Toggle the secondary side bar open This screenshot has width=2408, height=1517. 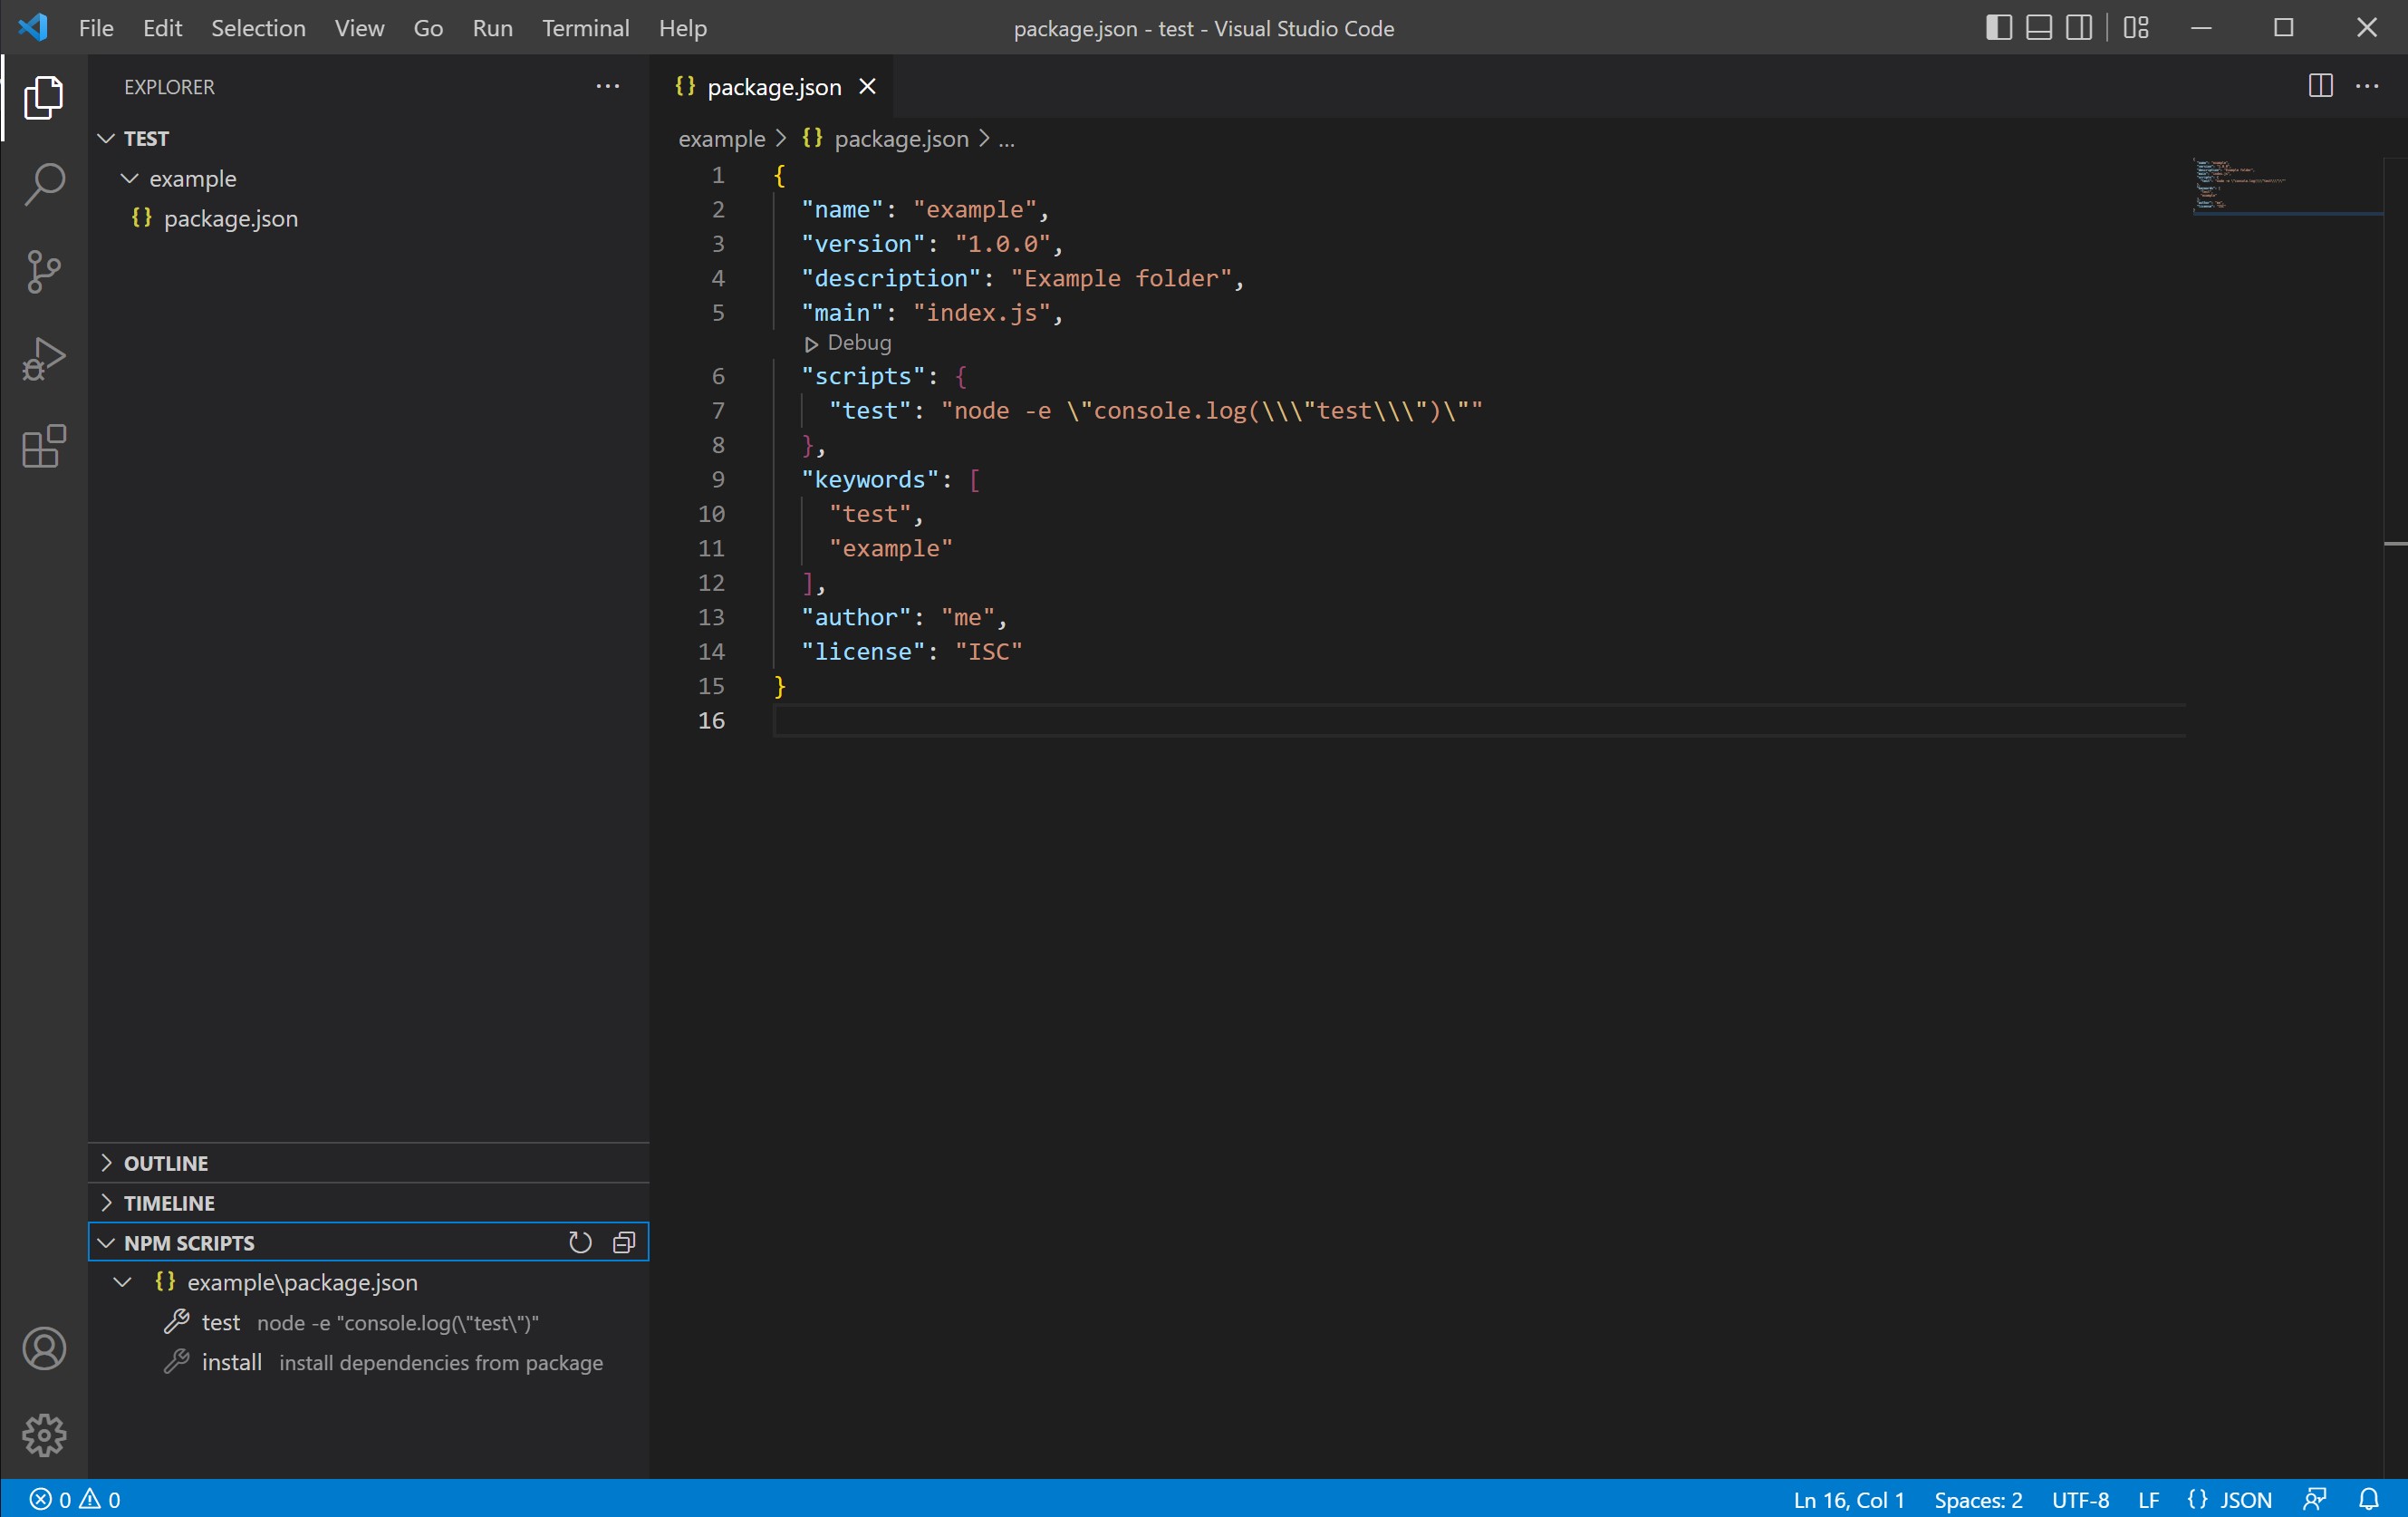coord(2078,28)
